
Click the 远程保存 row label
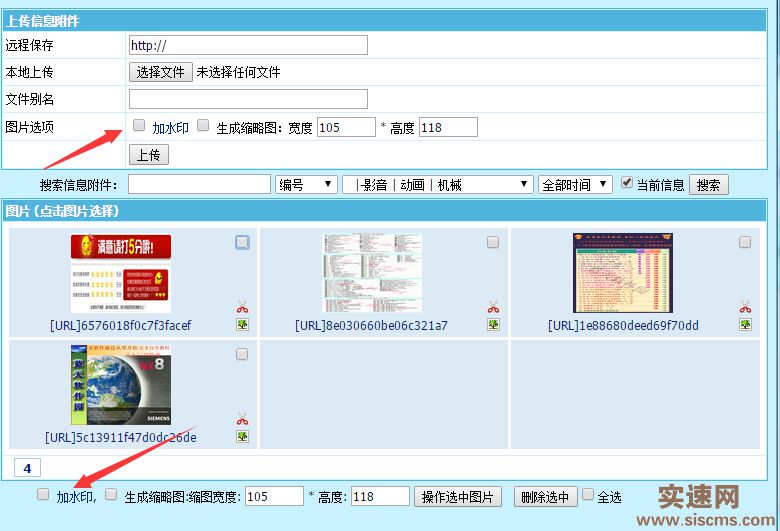tap(29, 45)
